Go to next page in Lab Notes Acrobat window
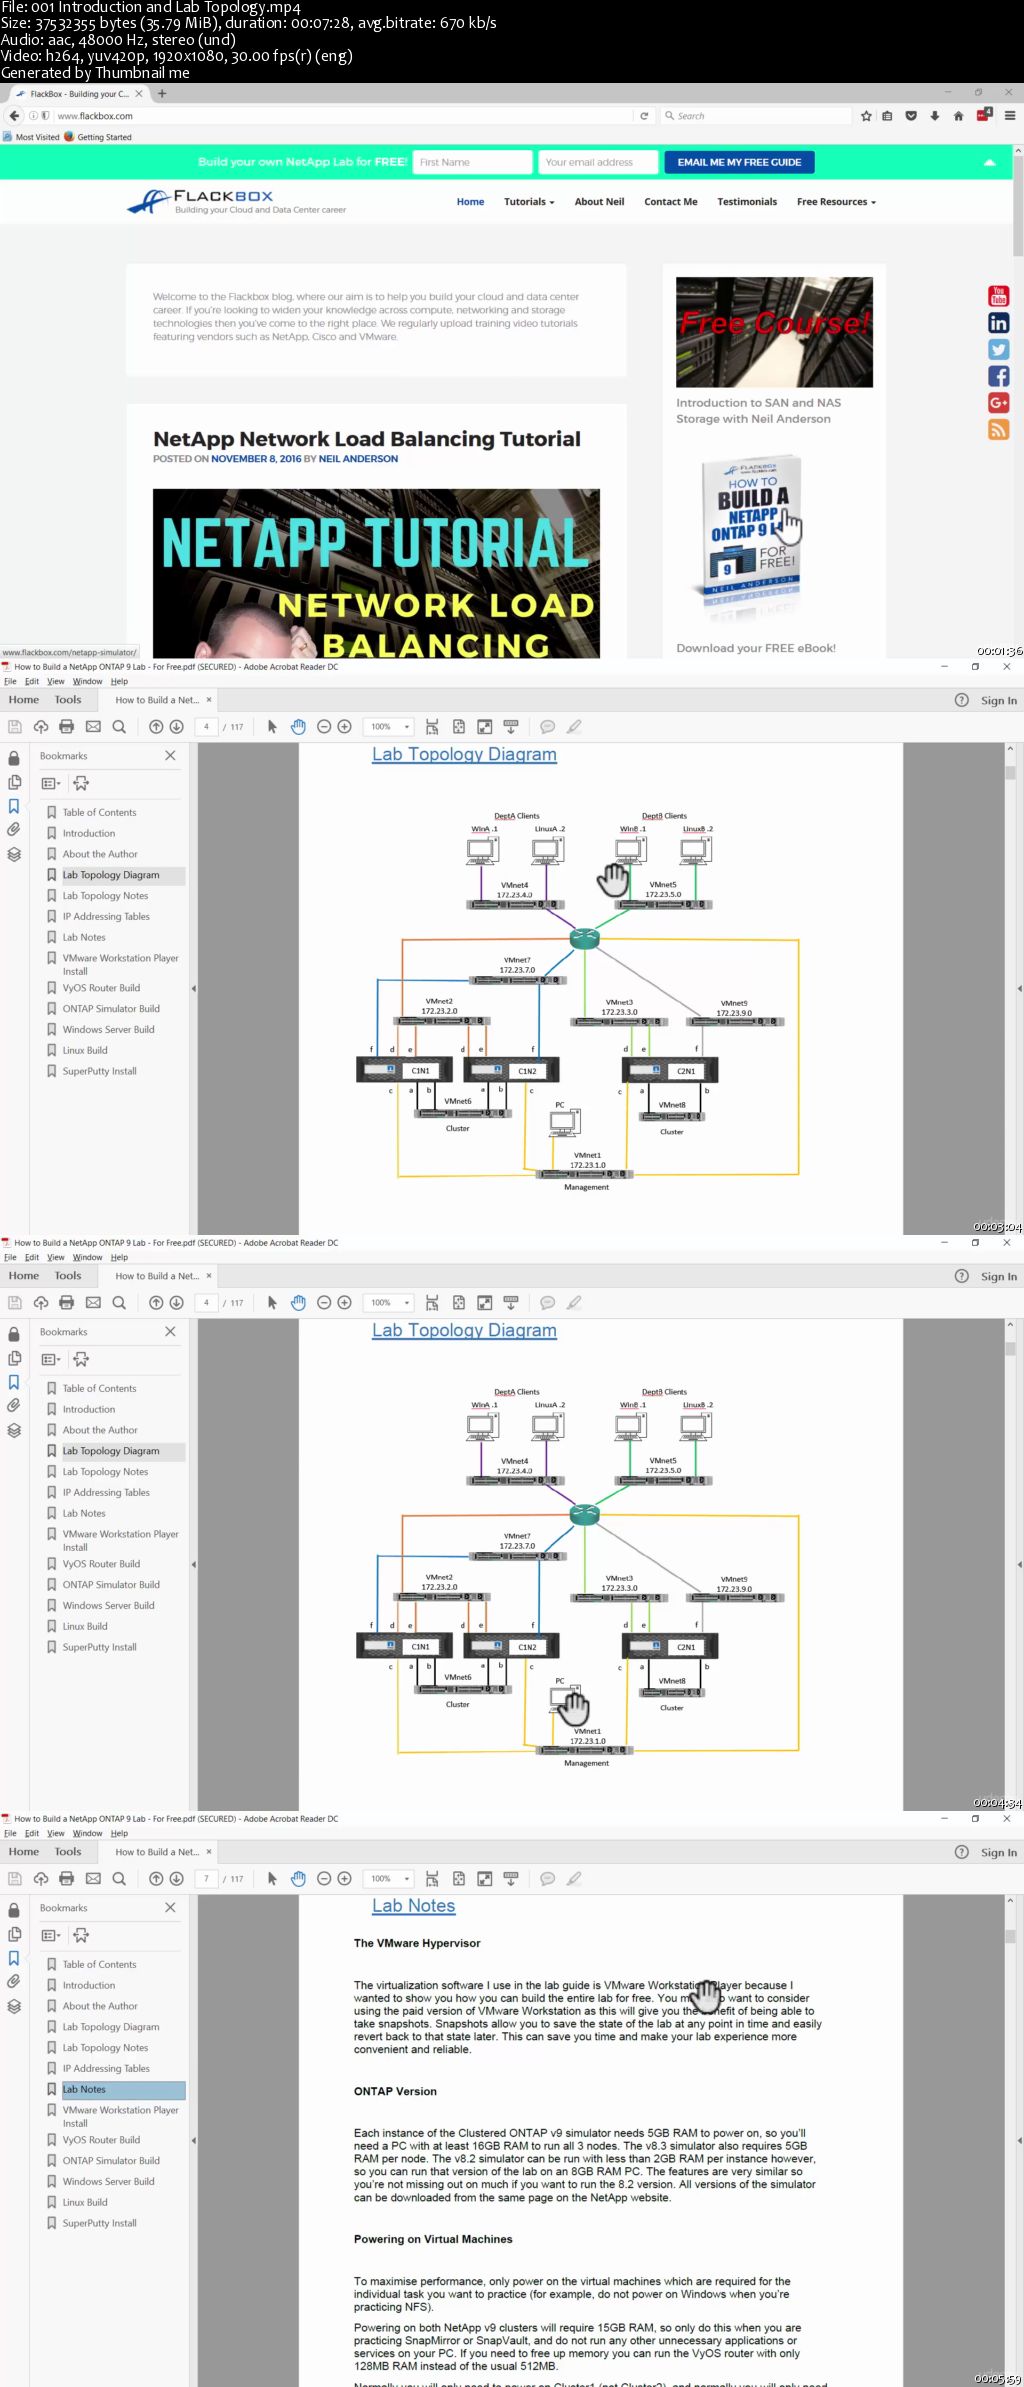The image size is (1024, 2387). point(176,1879)
